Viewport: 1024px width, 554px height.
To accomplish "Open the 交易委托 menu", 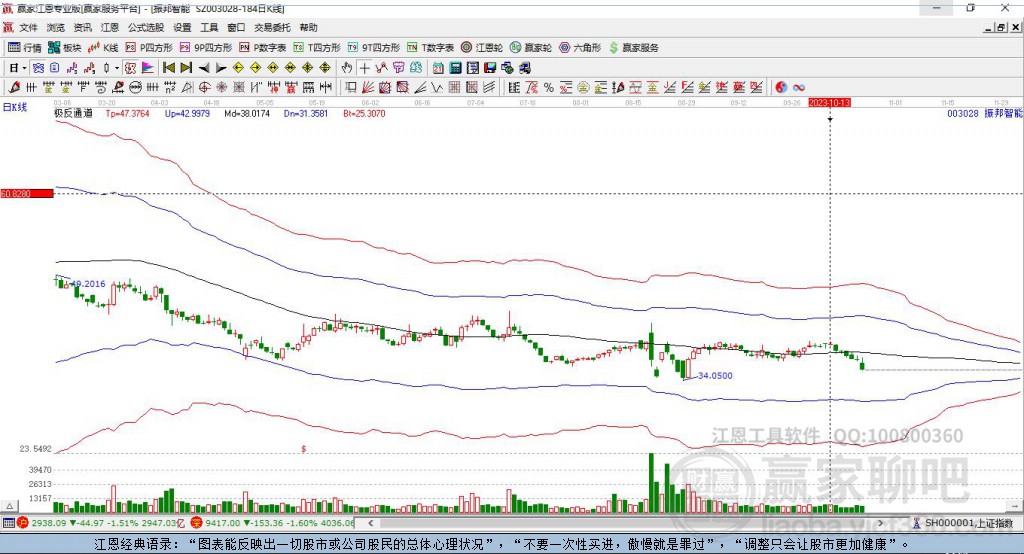I will tap(272, 27).
